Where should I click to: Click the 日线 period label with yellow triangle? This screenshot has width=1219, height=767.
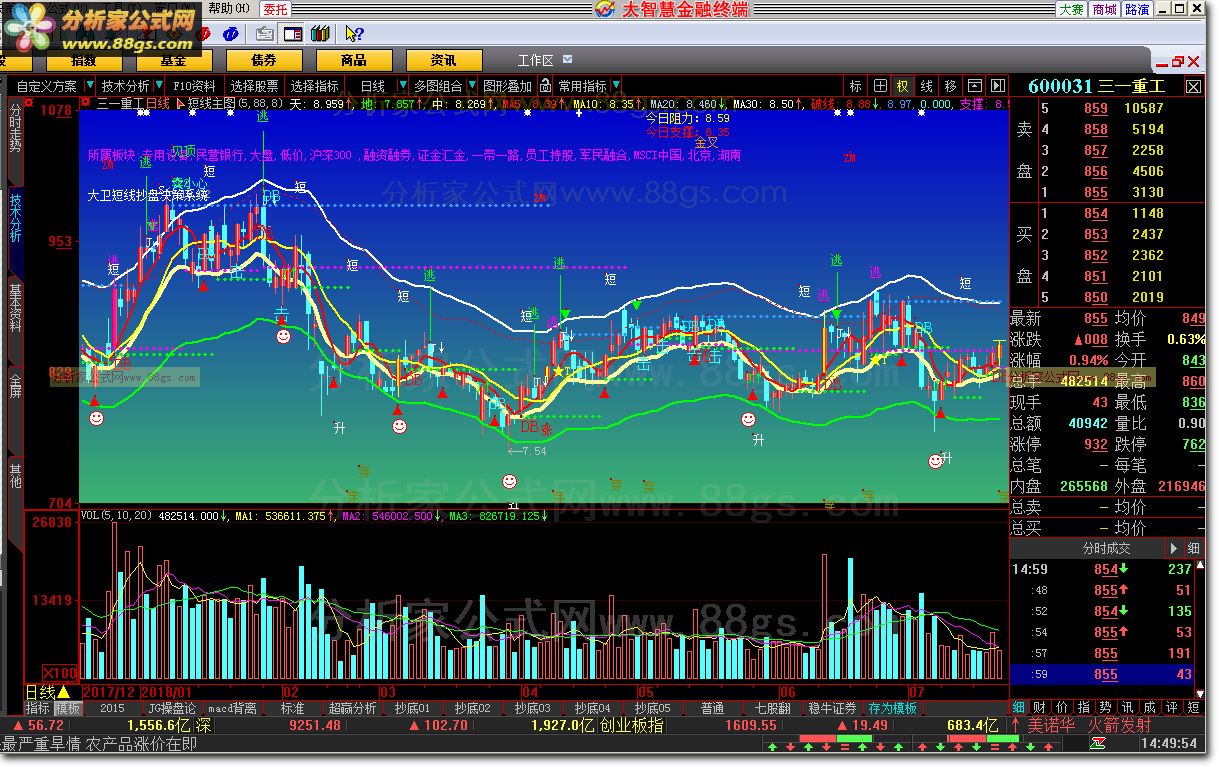(x=47, y=691)
